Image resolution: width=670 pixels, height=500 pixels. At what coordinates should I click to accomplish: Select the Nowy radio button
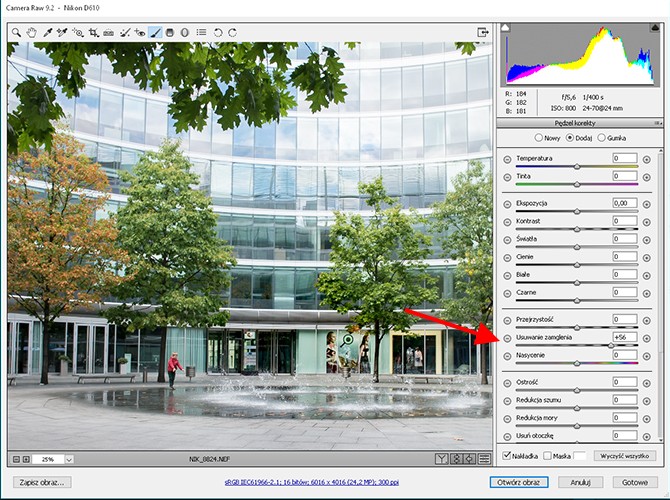[x=540, y=137]
